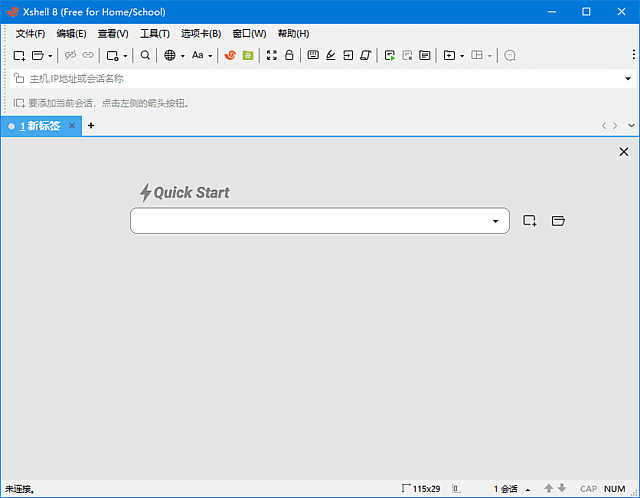Create new session beside Quick Start box

tap(530, 221)
